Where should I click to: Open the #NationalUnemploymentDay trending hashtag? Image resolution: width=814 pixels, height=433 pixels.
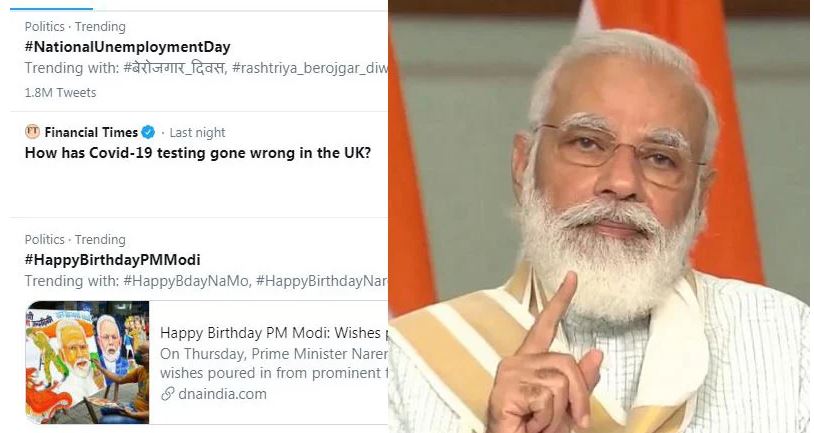click(127, 47)
